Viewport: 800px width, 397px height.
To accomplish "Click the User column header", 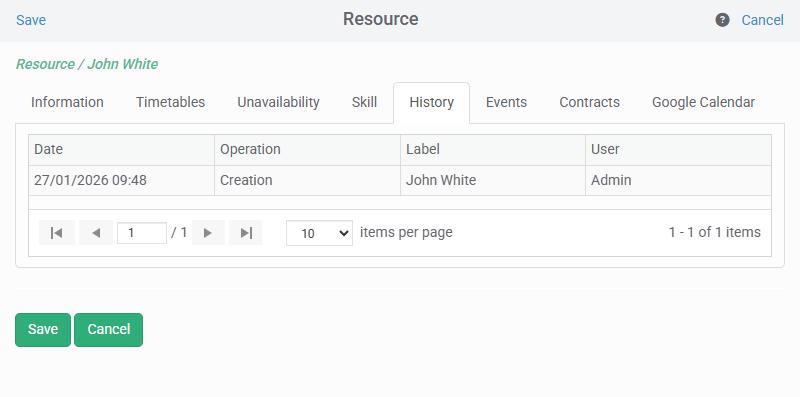I will click(679, 150).
